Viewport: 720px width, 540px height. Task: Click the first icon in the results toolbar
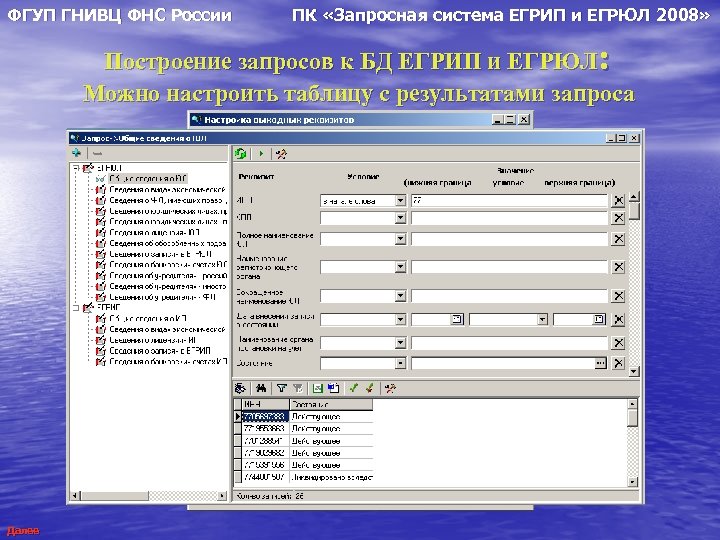coord(240,388)
